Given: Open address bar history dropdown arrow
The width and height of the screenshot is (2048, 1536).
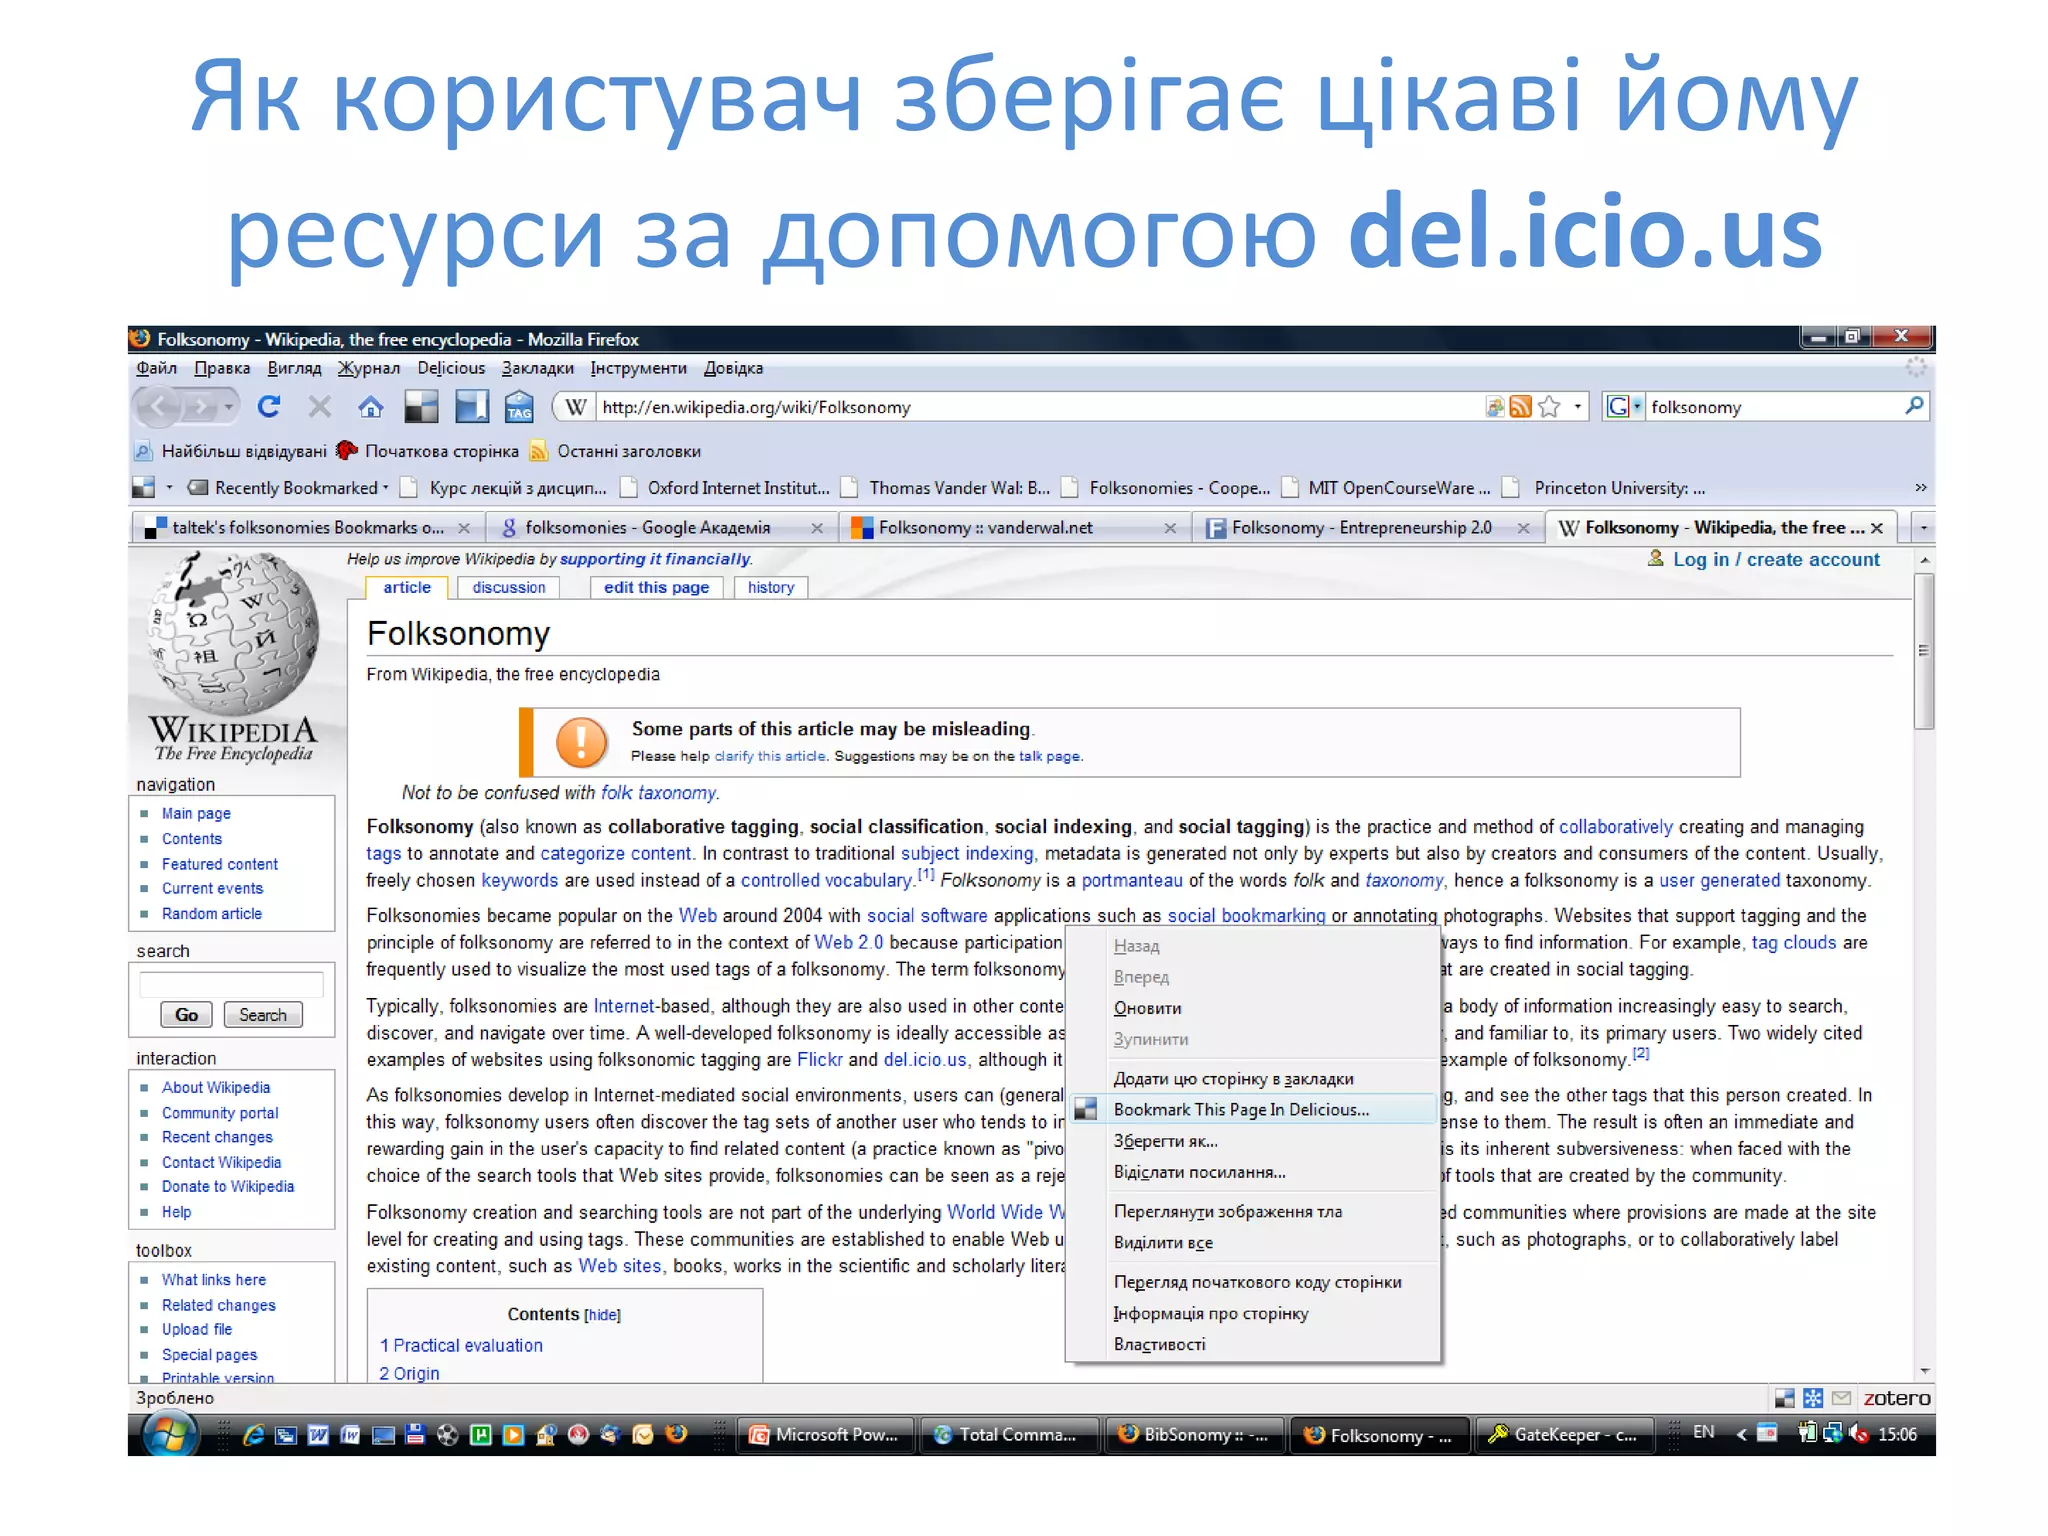Looking at the screenshot, I should [1577, 406].
